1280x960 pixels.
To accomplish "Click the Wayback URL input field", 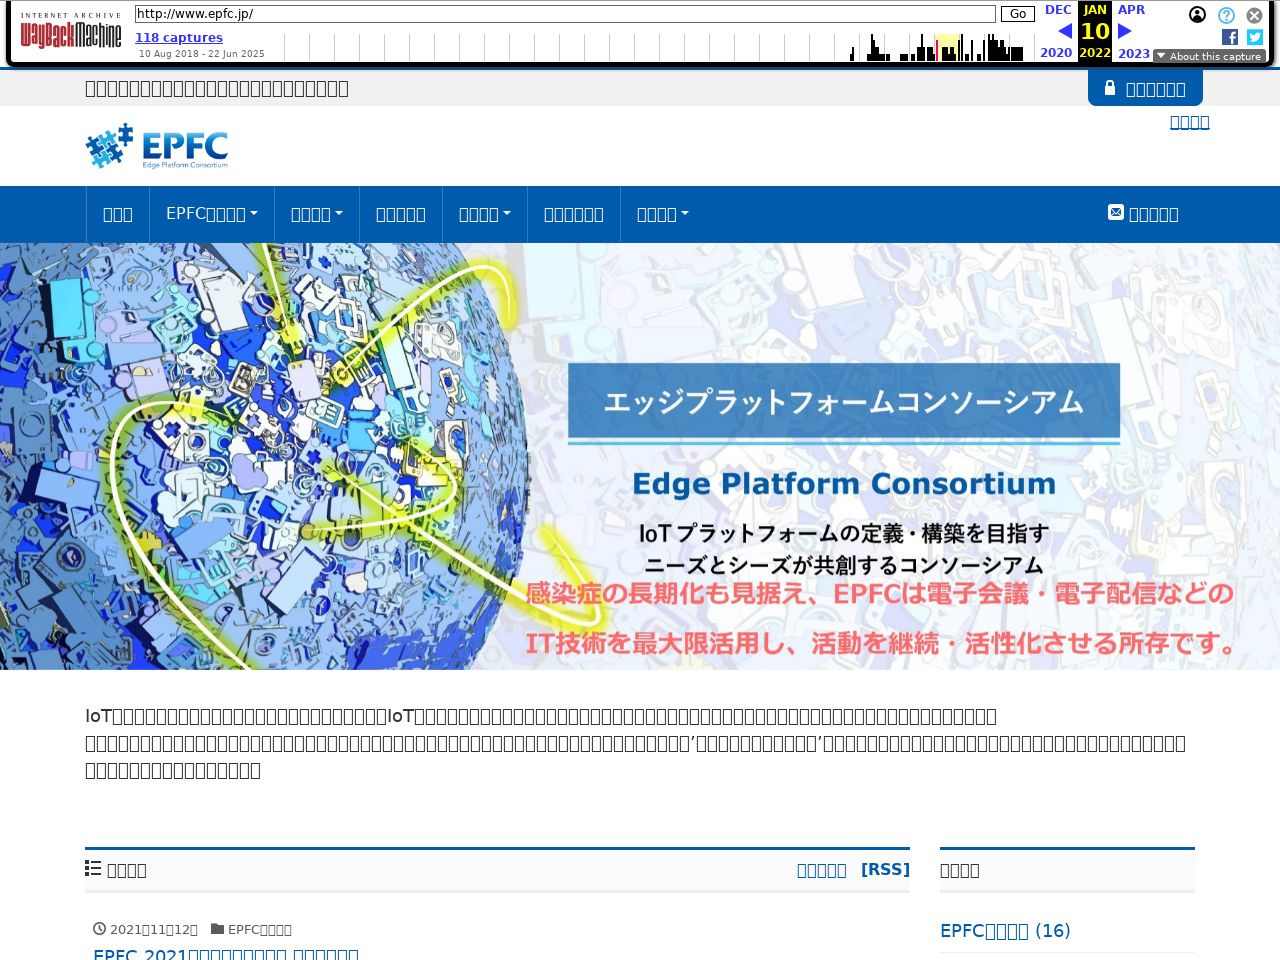I will point(565,14).
